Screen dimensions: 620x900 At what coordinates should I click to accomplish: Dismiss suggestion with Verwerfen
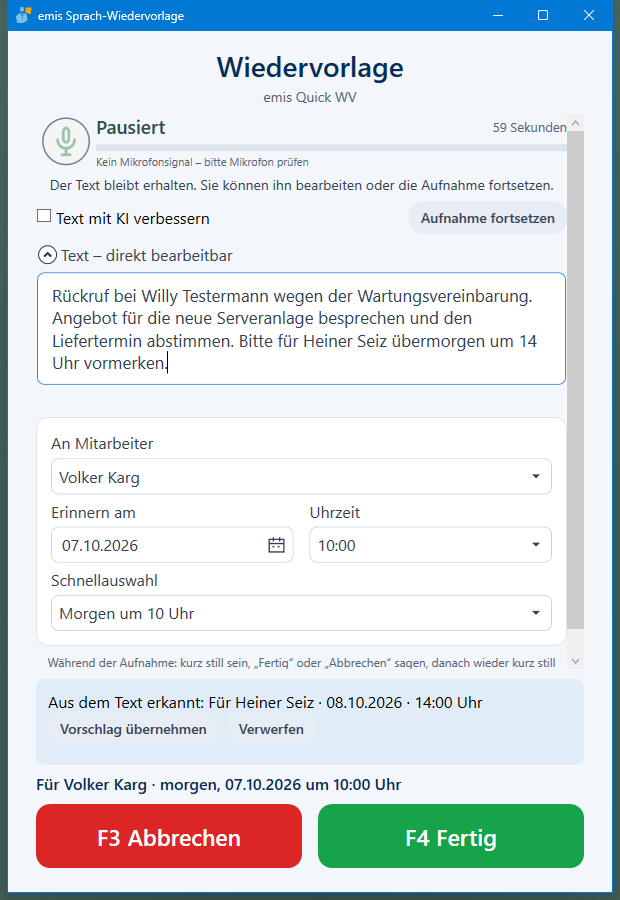click(x=271, y=730)
